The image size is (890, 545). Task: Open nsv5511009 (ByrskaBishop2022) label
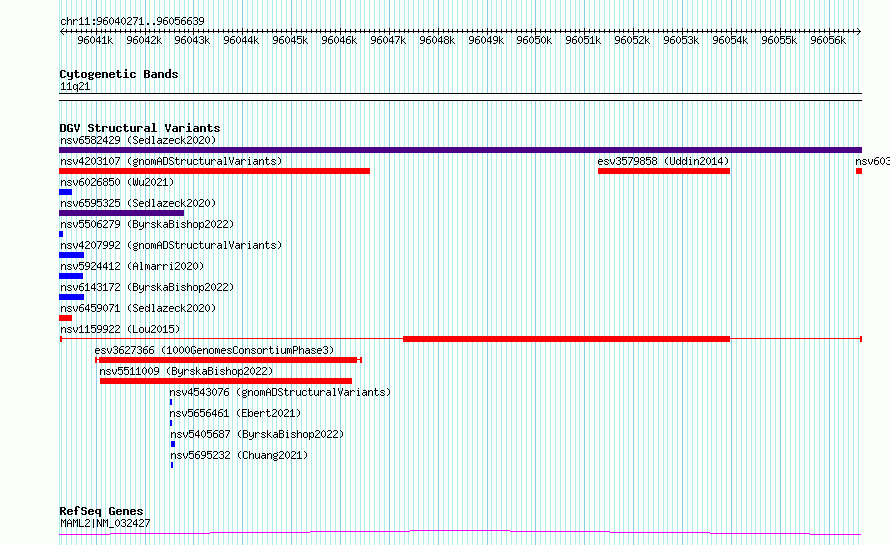(186, 371)
